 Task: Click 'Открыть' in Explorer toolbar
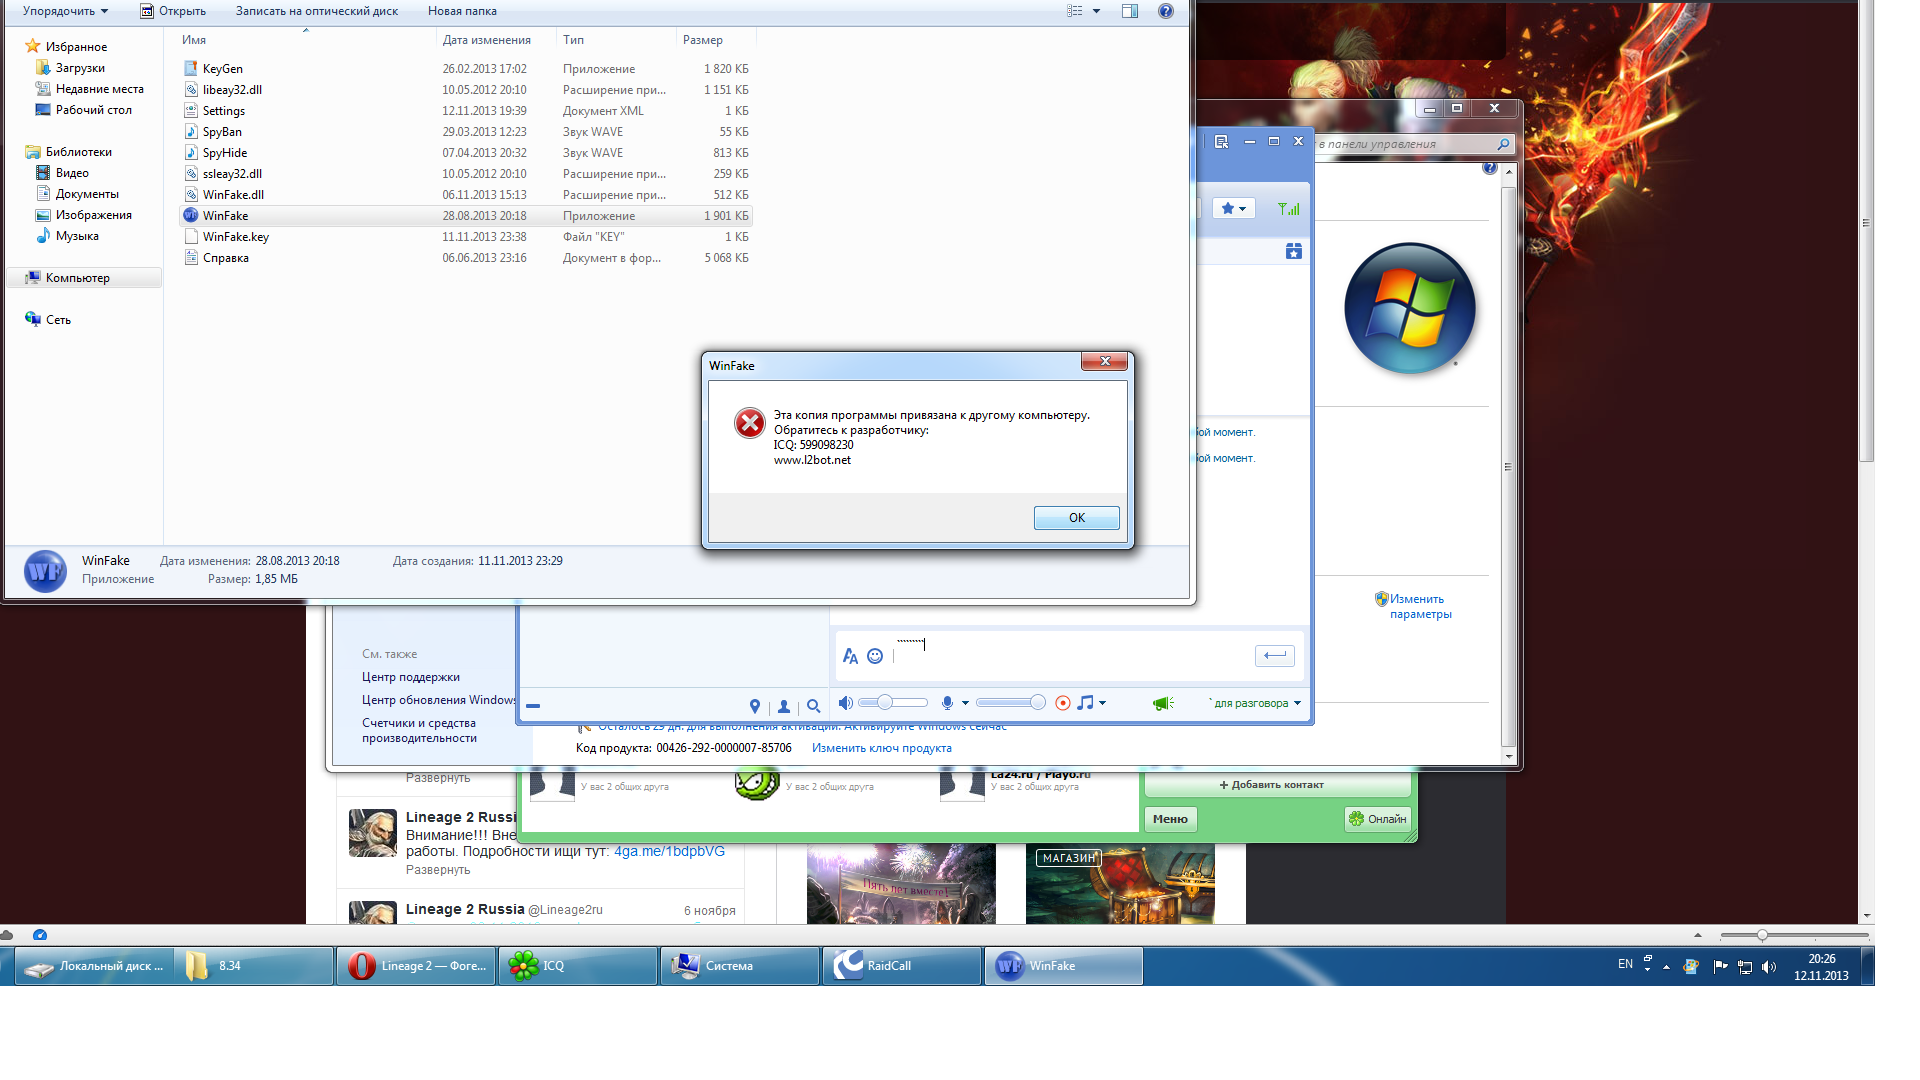173,11
